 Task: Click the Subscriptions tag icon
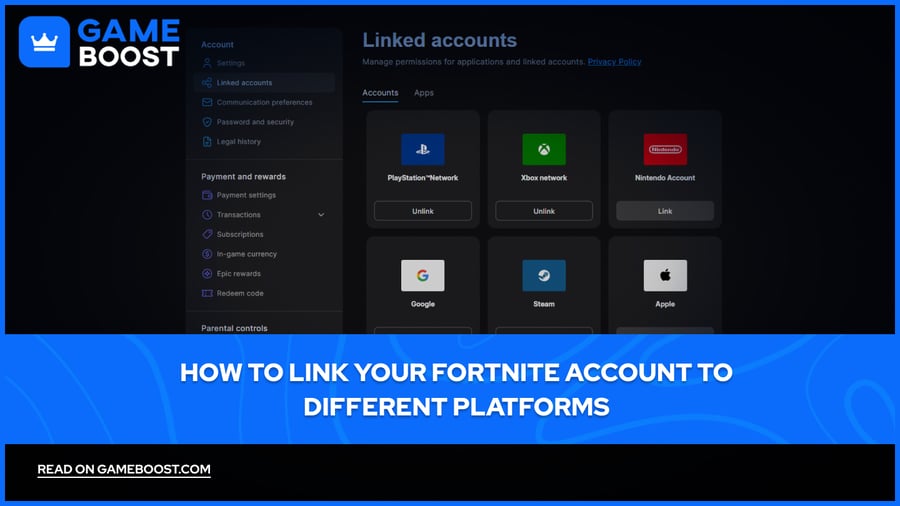click(207, 234)
